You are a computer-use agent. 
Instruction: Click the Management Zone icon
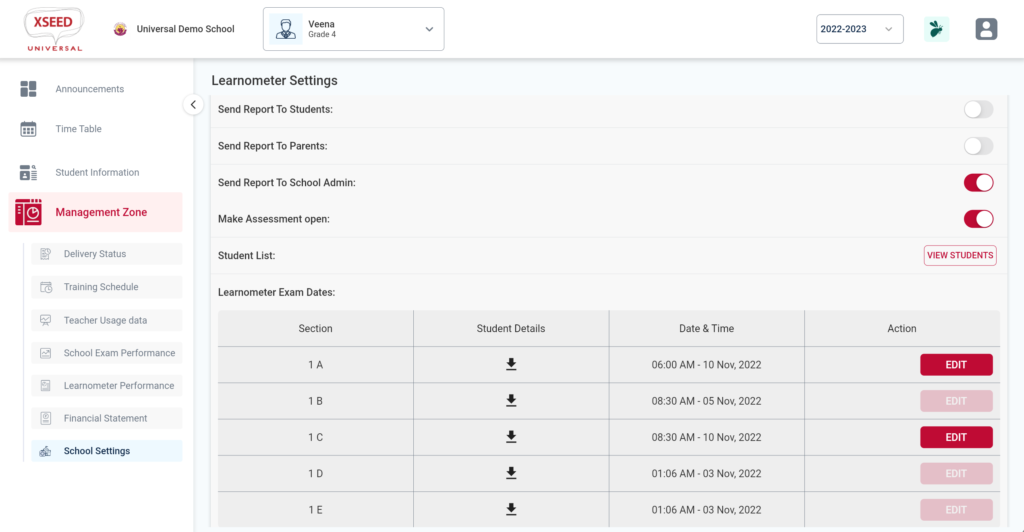click(28, 212)
